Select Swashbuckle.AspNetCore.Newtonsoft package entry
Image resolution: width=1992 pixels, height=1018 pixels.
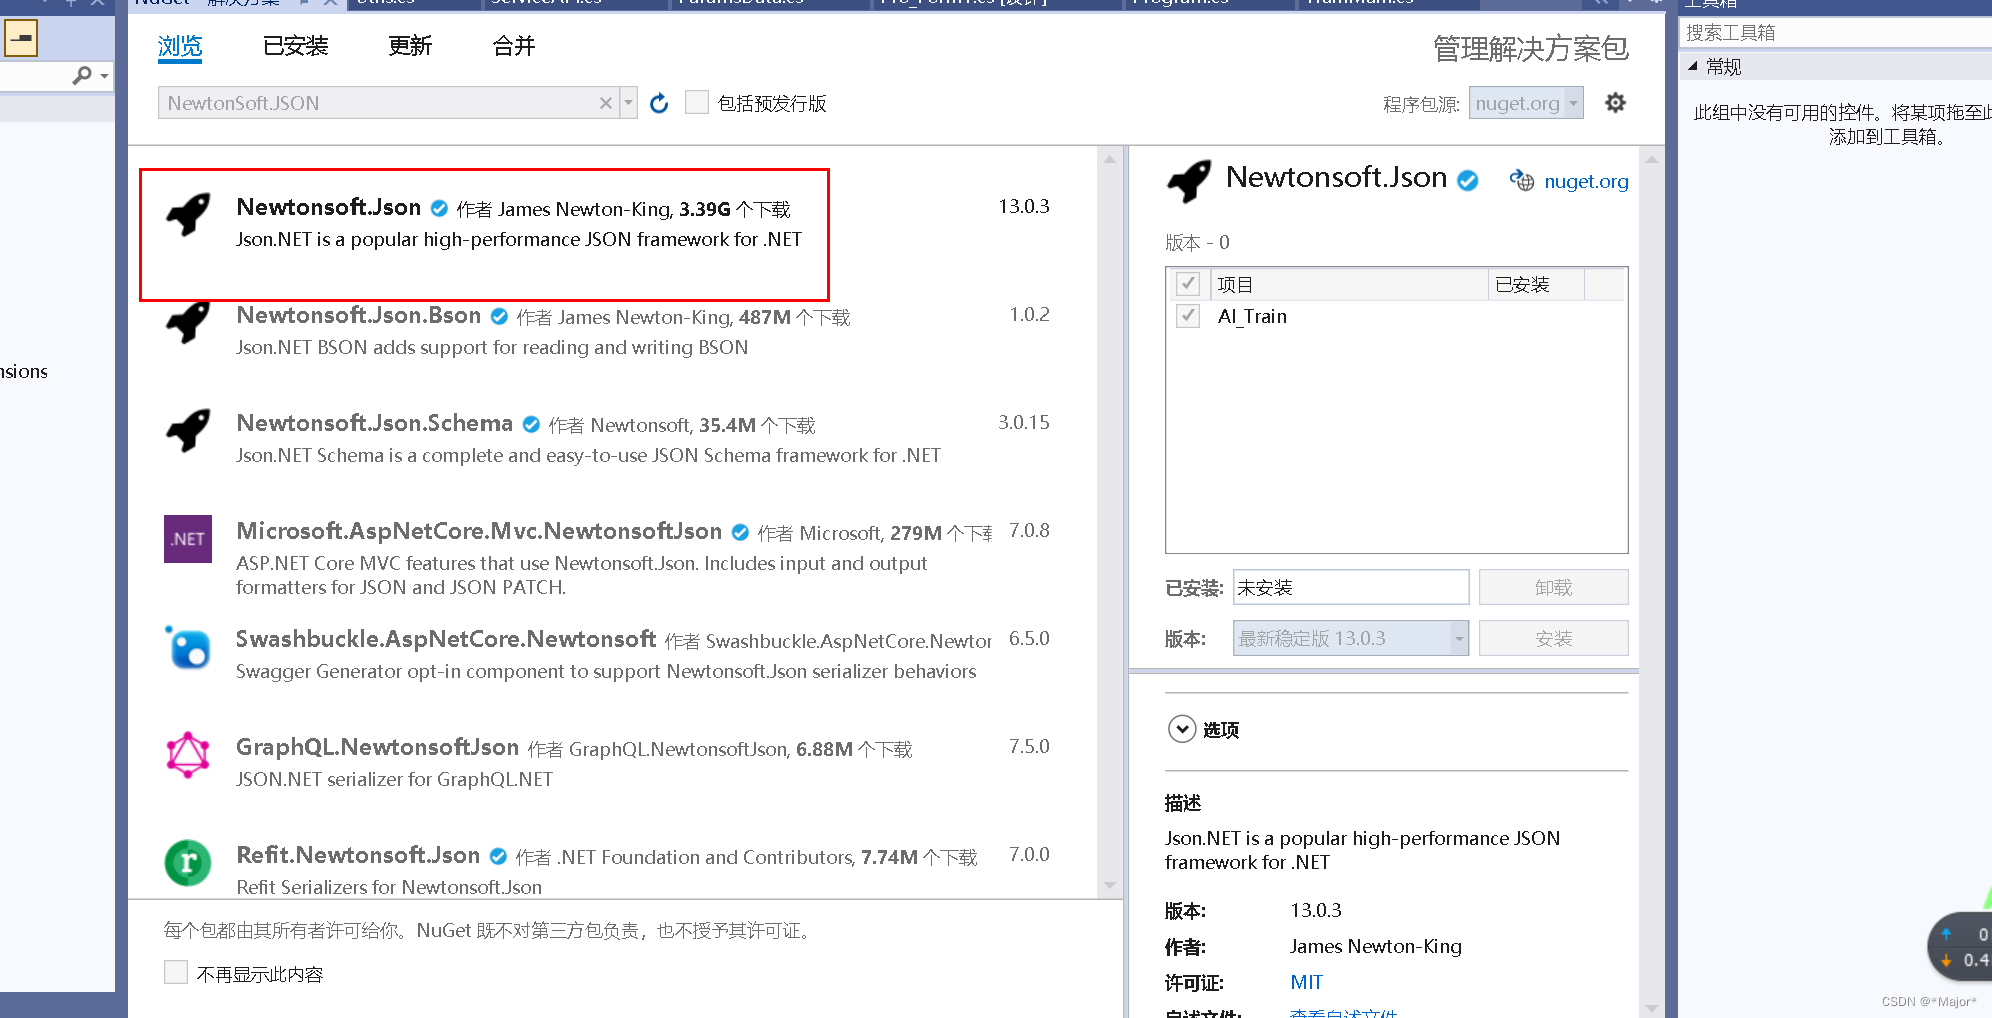tap(610, 655)
